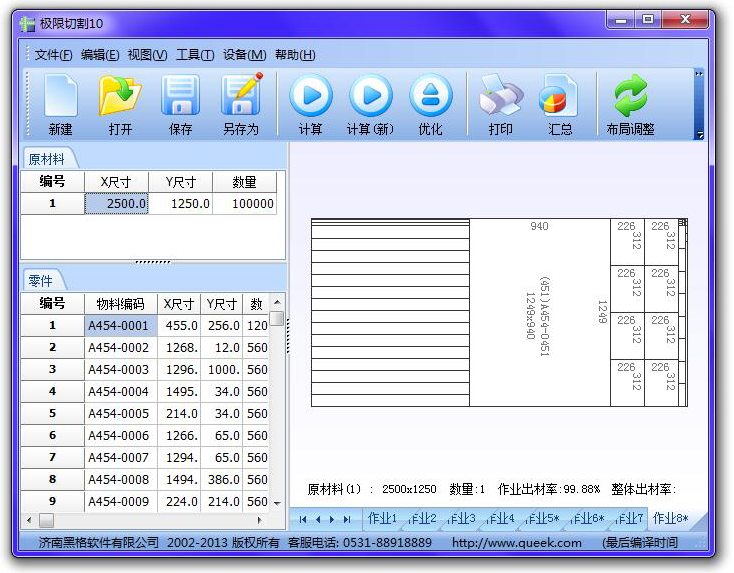Click the 新建 (New) toolbar icon
This screenshot has height=573, width=734.
(61, 96)
